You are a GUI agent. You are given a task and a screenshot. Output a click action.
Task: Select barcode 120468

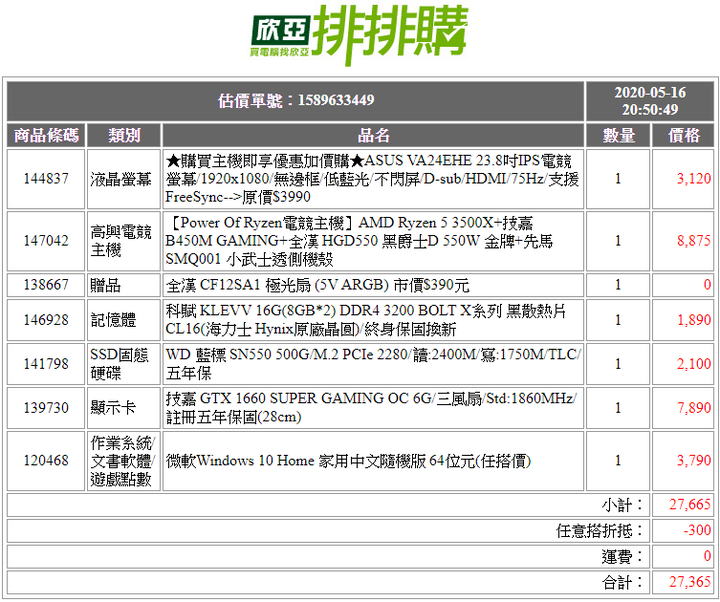(46, 461)
